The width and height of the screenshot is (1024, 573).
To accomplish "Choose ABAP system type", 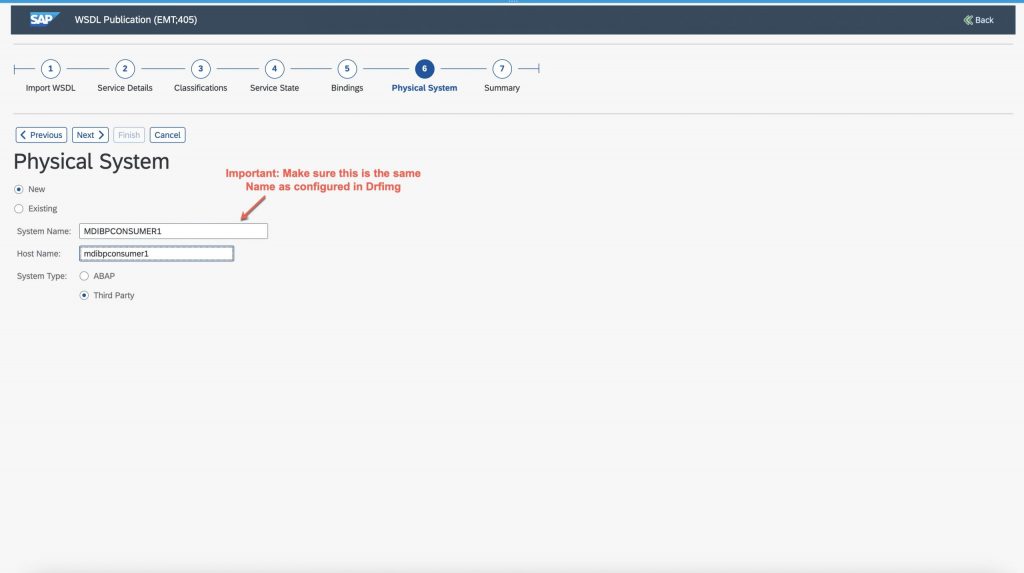I will click(84, 276).
